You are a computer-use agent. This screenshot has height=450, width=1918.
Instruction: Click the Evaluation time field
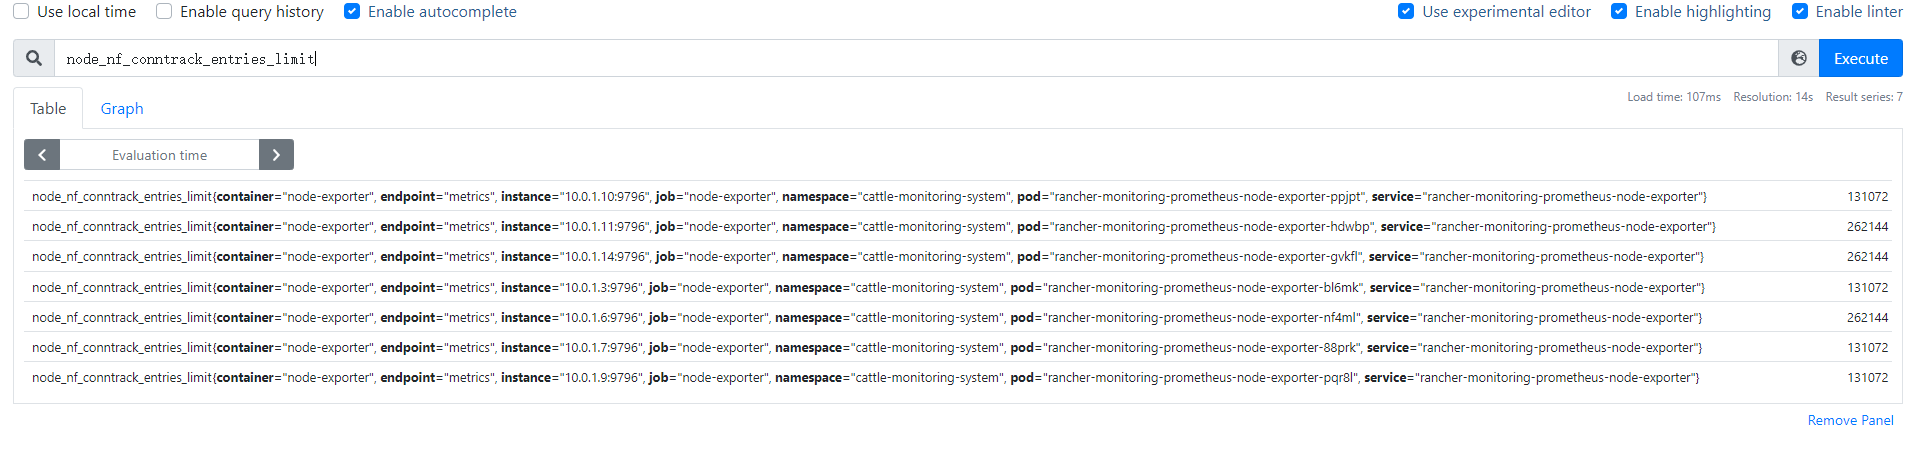(x=160, y=155)
